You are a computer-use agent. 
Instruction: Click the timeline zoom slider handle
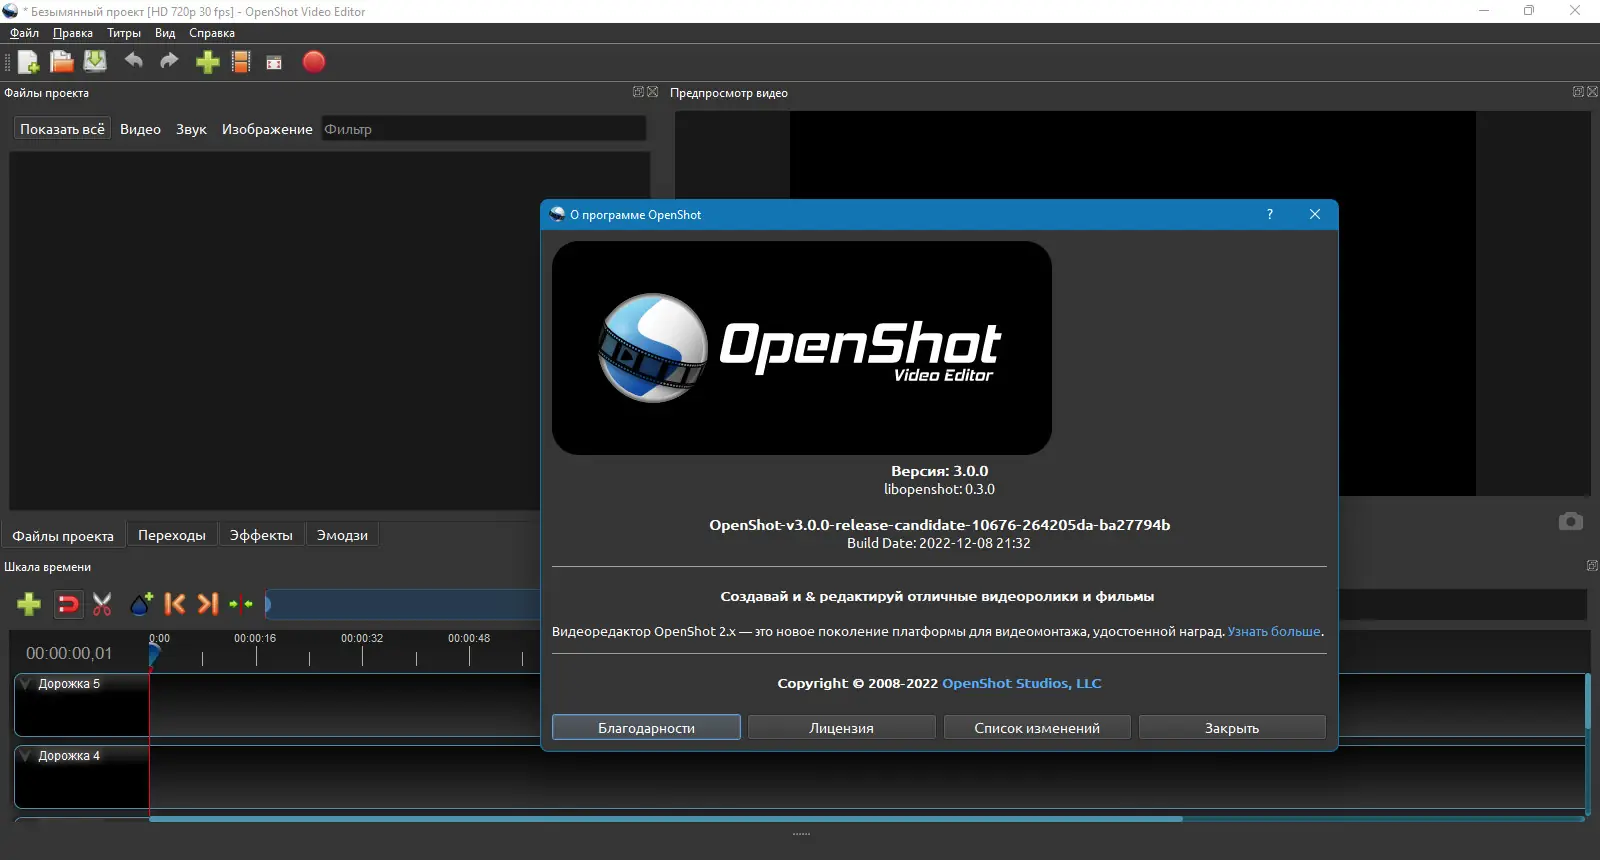point(267,604)
